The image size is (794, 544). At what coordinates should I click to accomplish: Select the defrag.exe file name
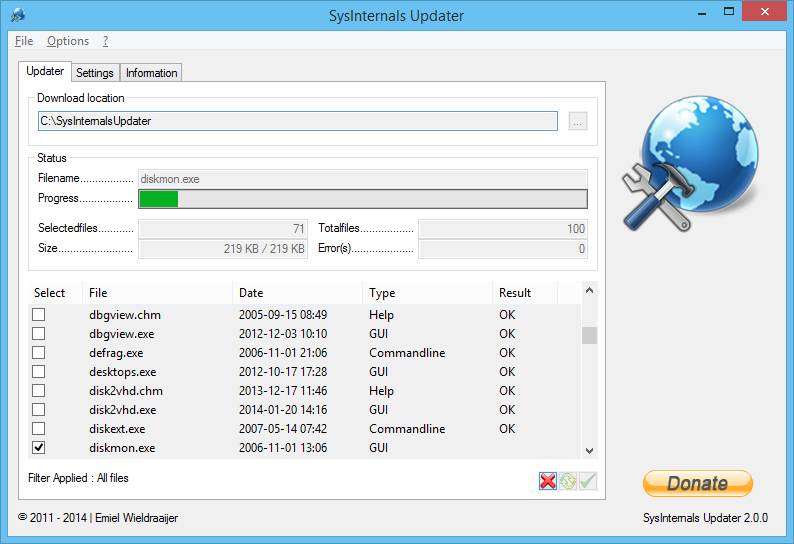pos(116,353)
